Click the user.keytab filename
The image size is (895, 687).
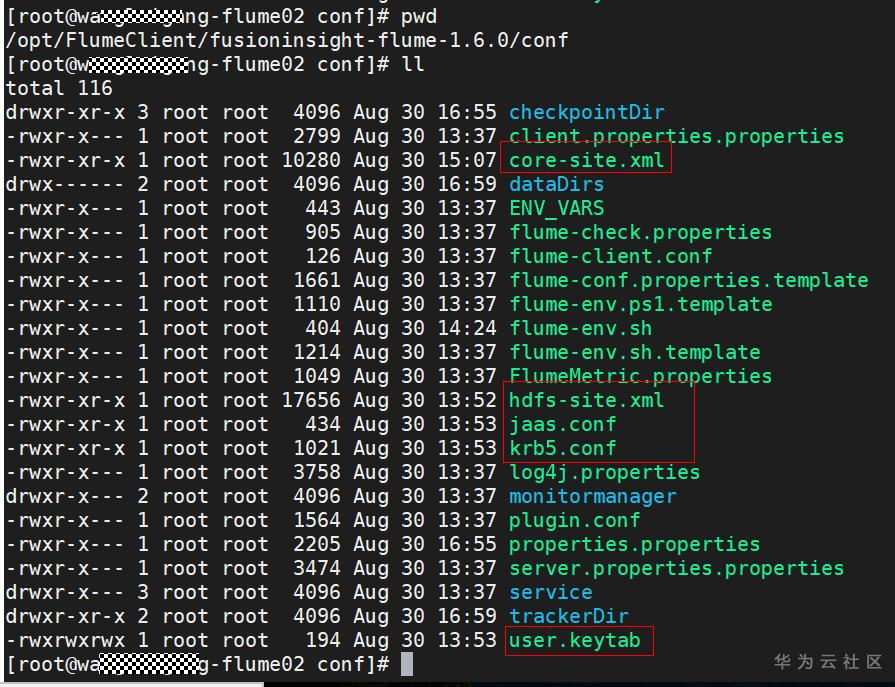[574, 640]
